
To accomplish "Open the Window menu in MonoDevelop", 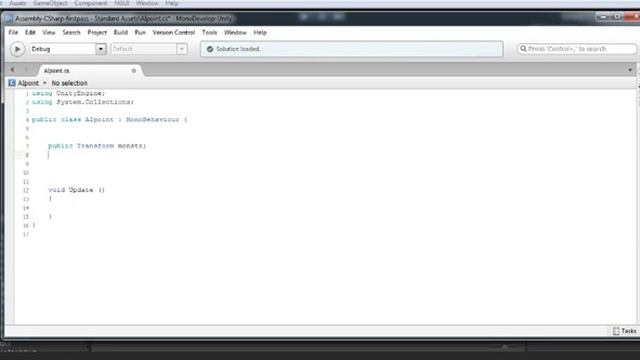I will (x=235, y=32).
